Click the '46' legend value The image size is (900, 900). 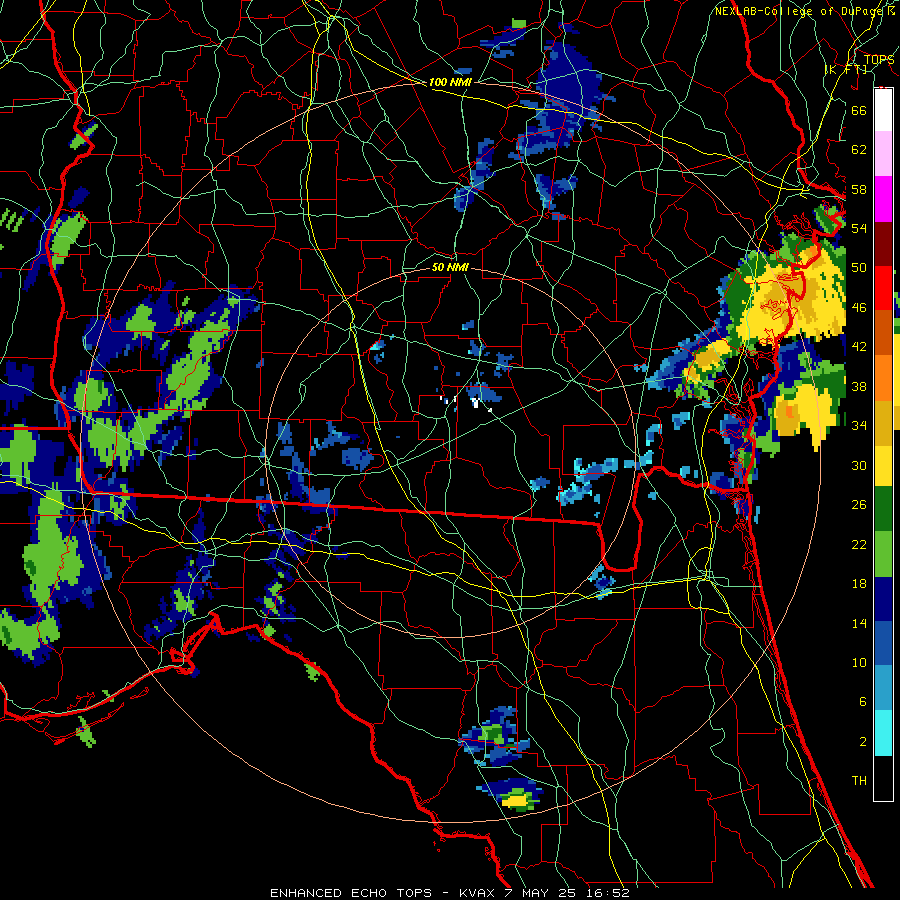coord(859,308)
